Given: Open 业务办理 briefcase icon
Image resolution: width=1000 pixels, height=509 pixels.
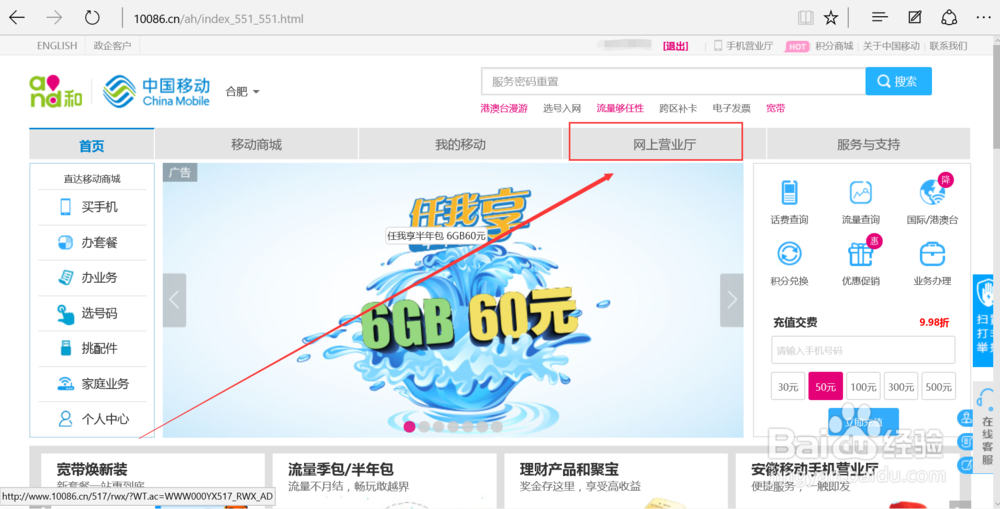Looking at the screenshot, I should (932, 254).
